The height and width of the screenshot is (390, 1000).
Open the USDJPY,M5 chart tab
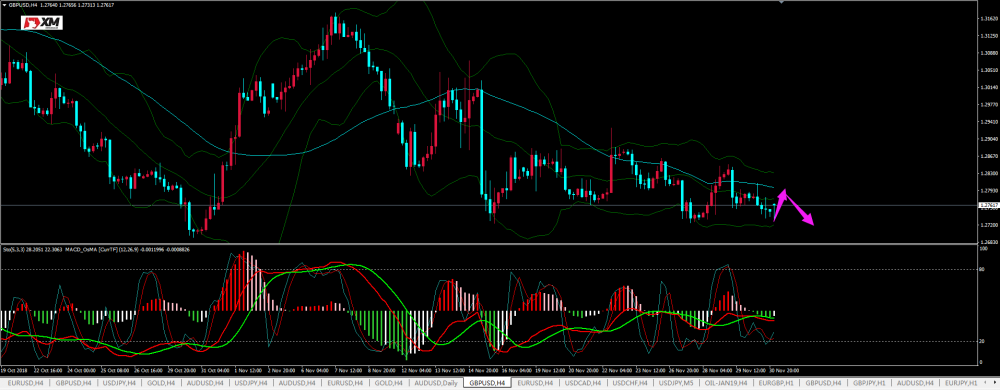[x=677, y=383]
